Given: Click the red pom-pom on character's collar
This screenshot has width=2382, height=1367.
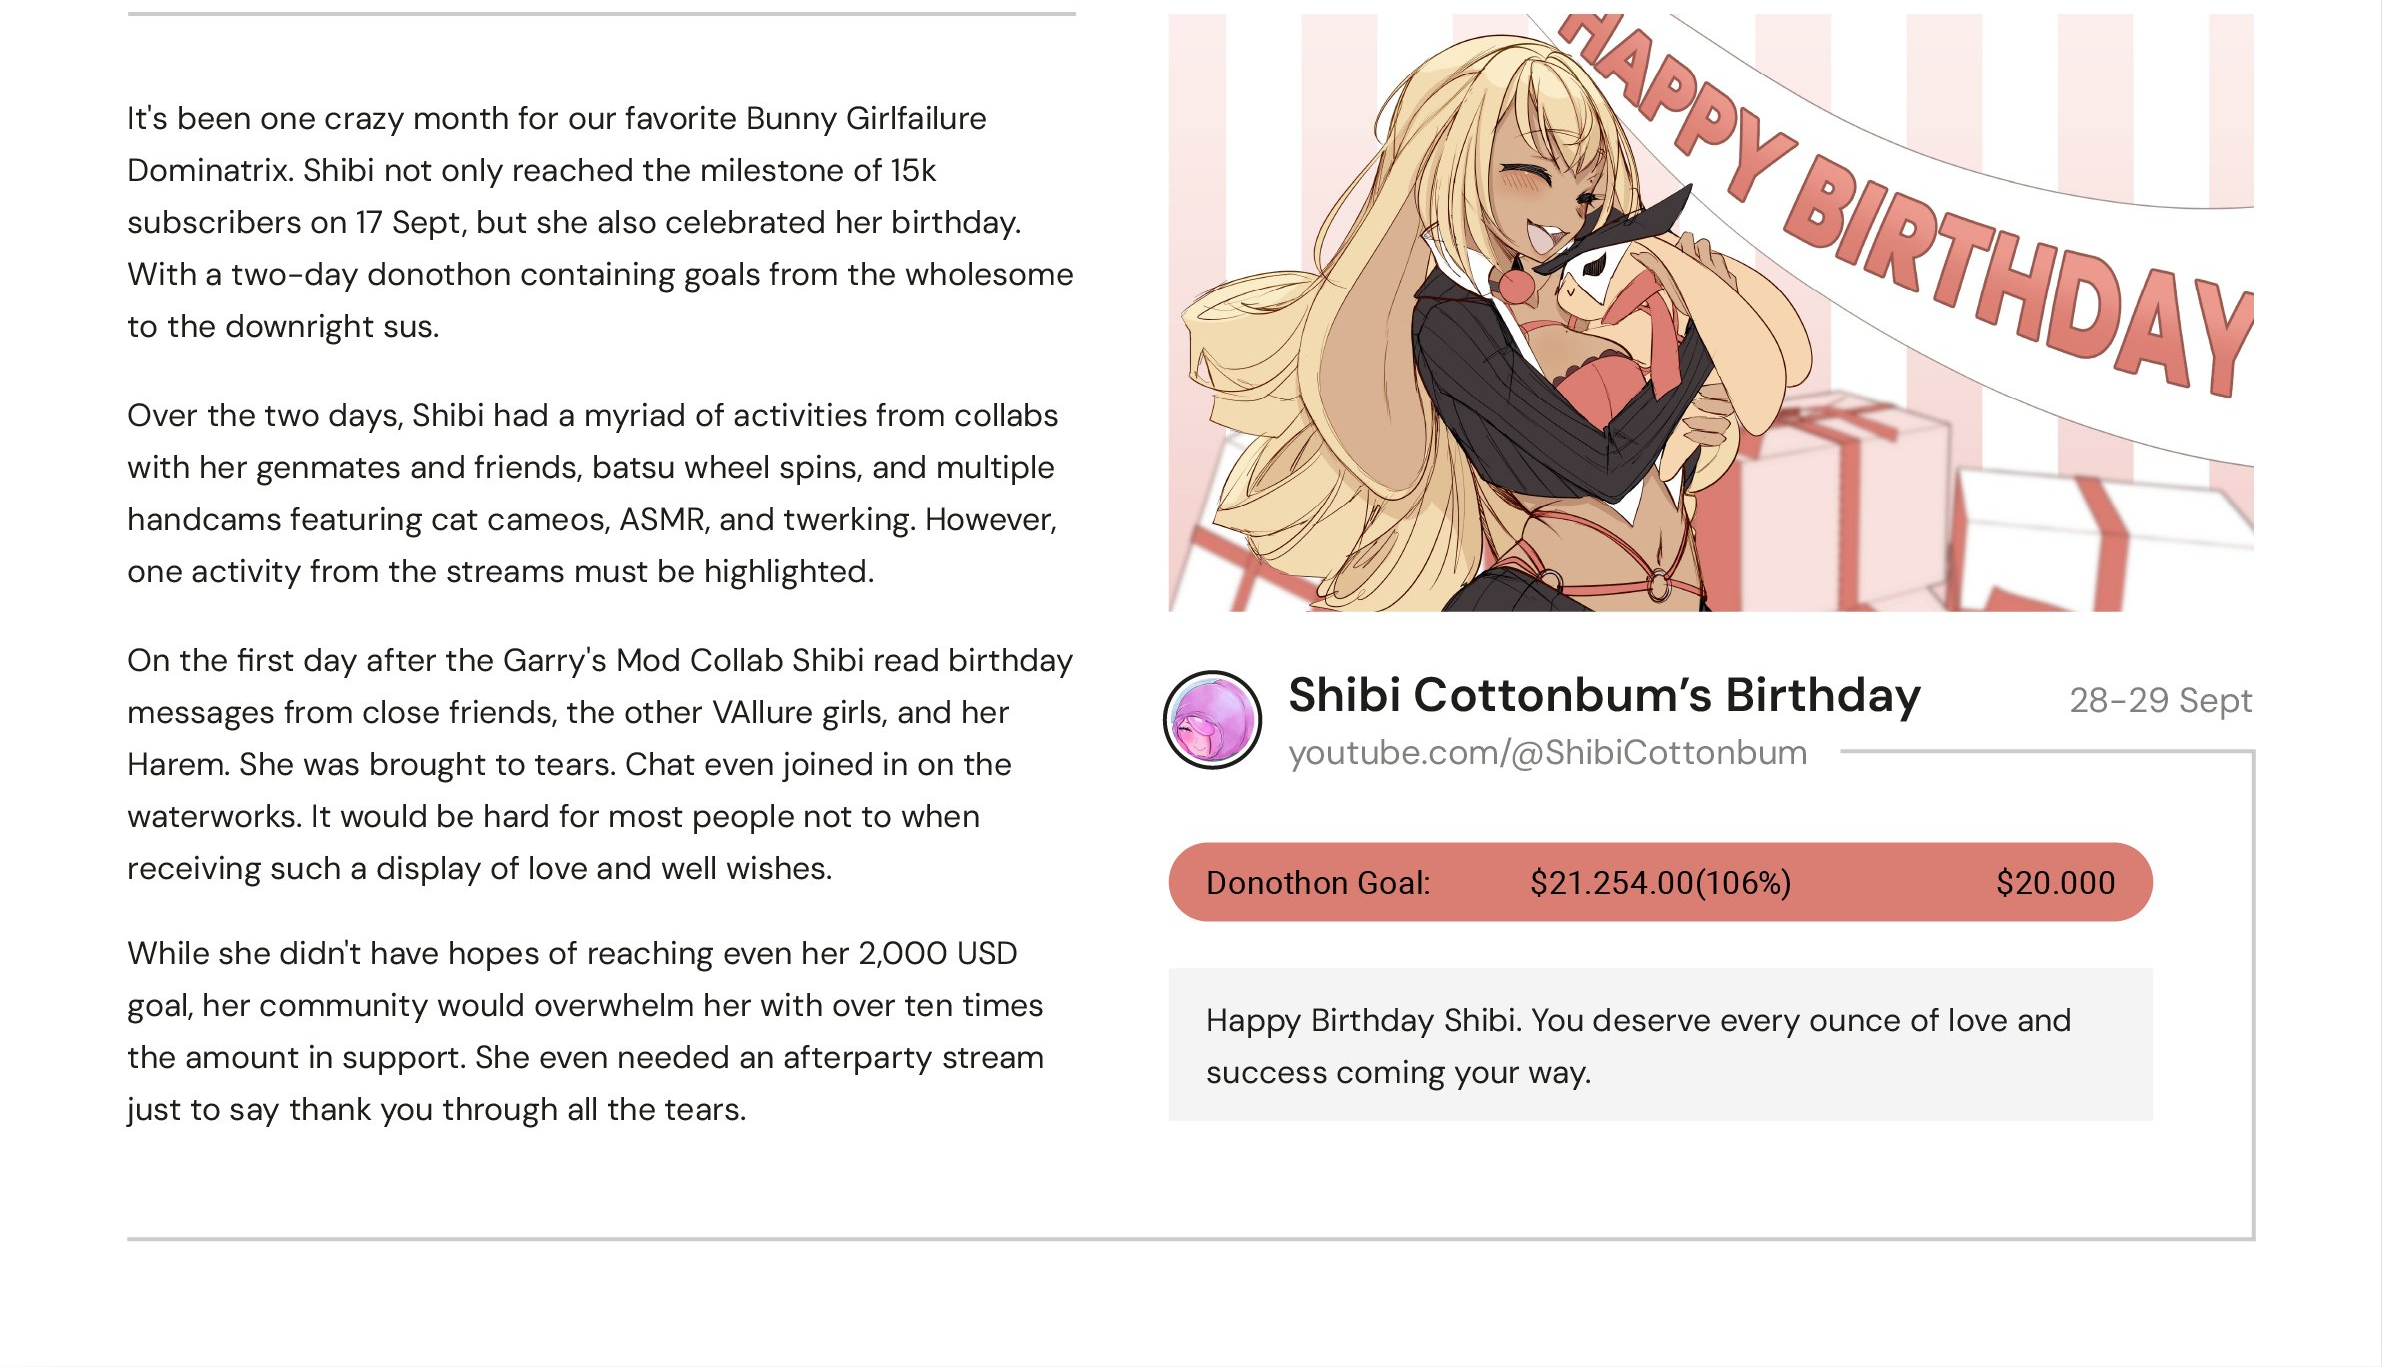Looking at the screenshot, I should click(x=1516, y=285).
